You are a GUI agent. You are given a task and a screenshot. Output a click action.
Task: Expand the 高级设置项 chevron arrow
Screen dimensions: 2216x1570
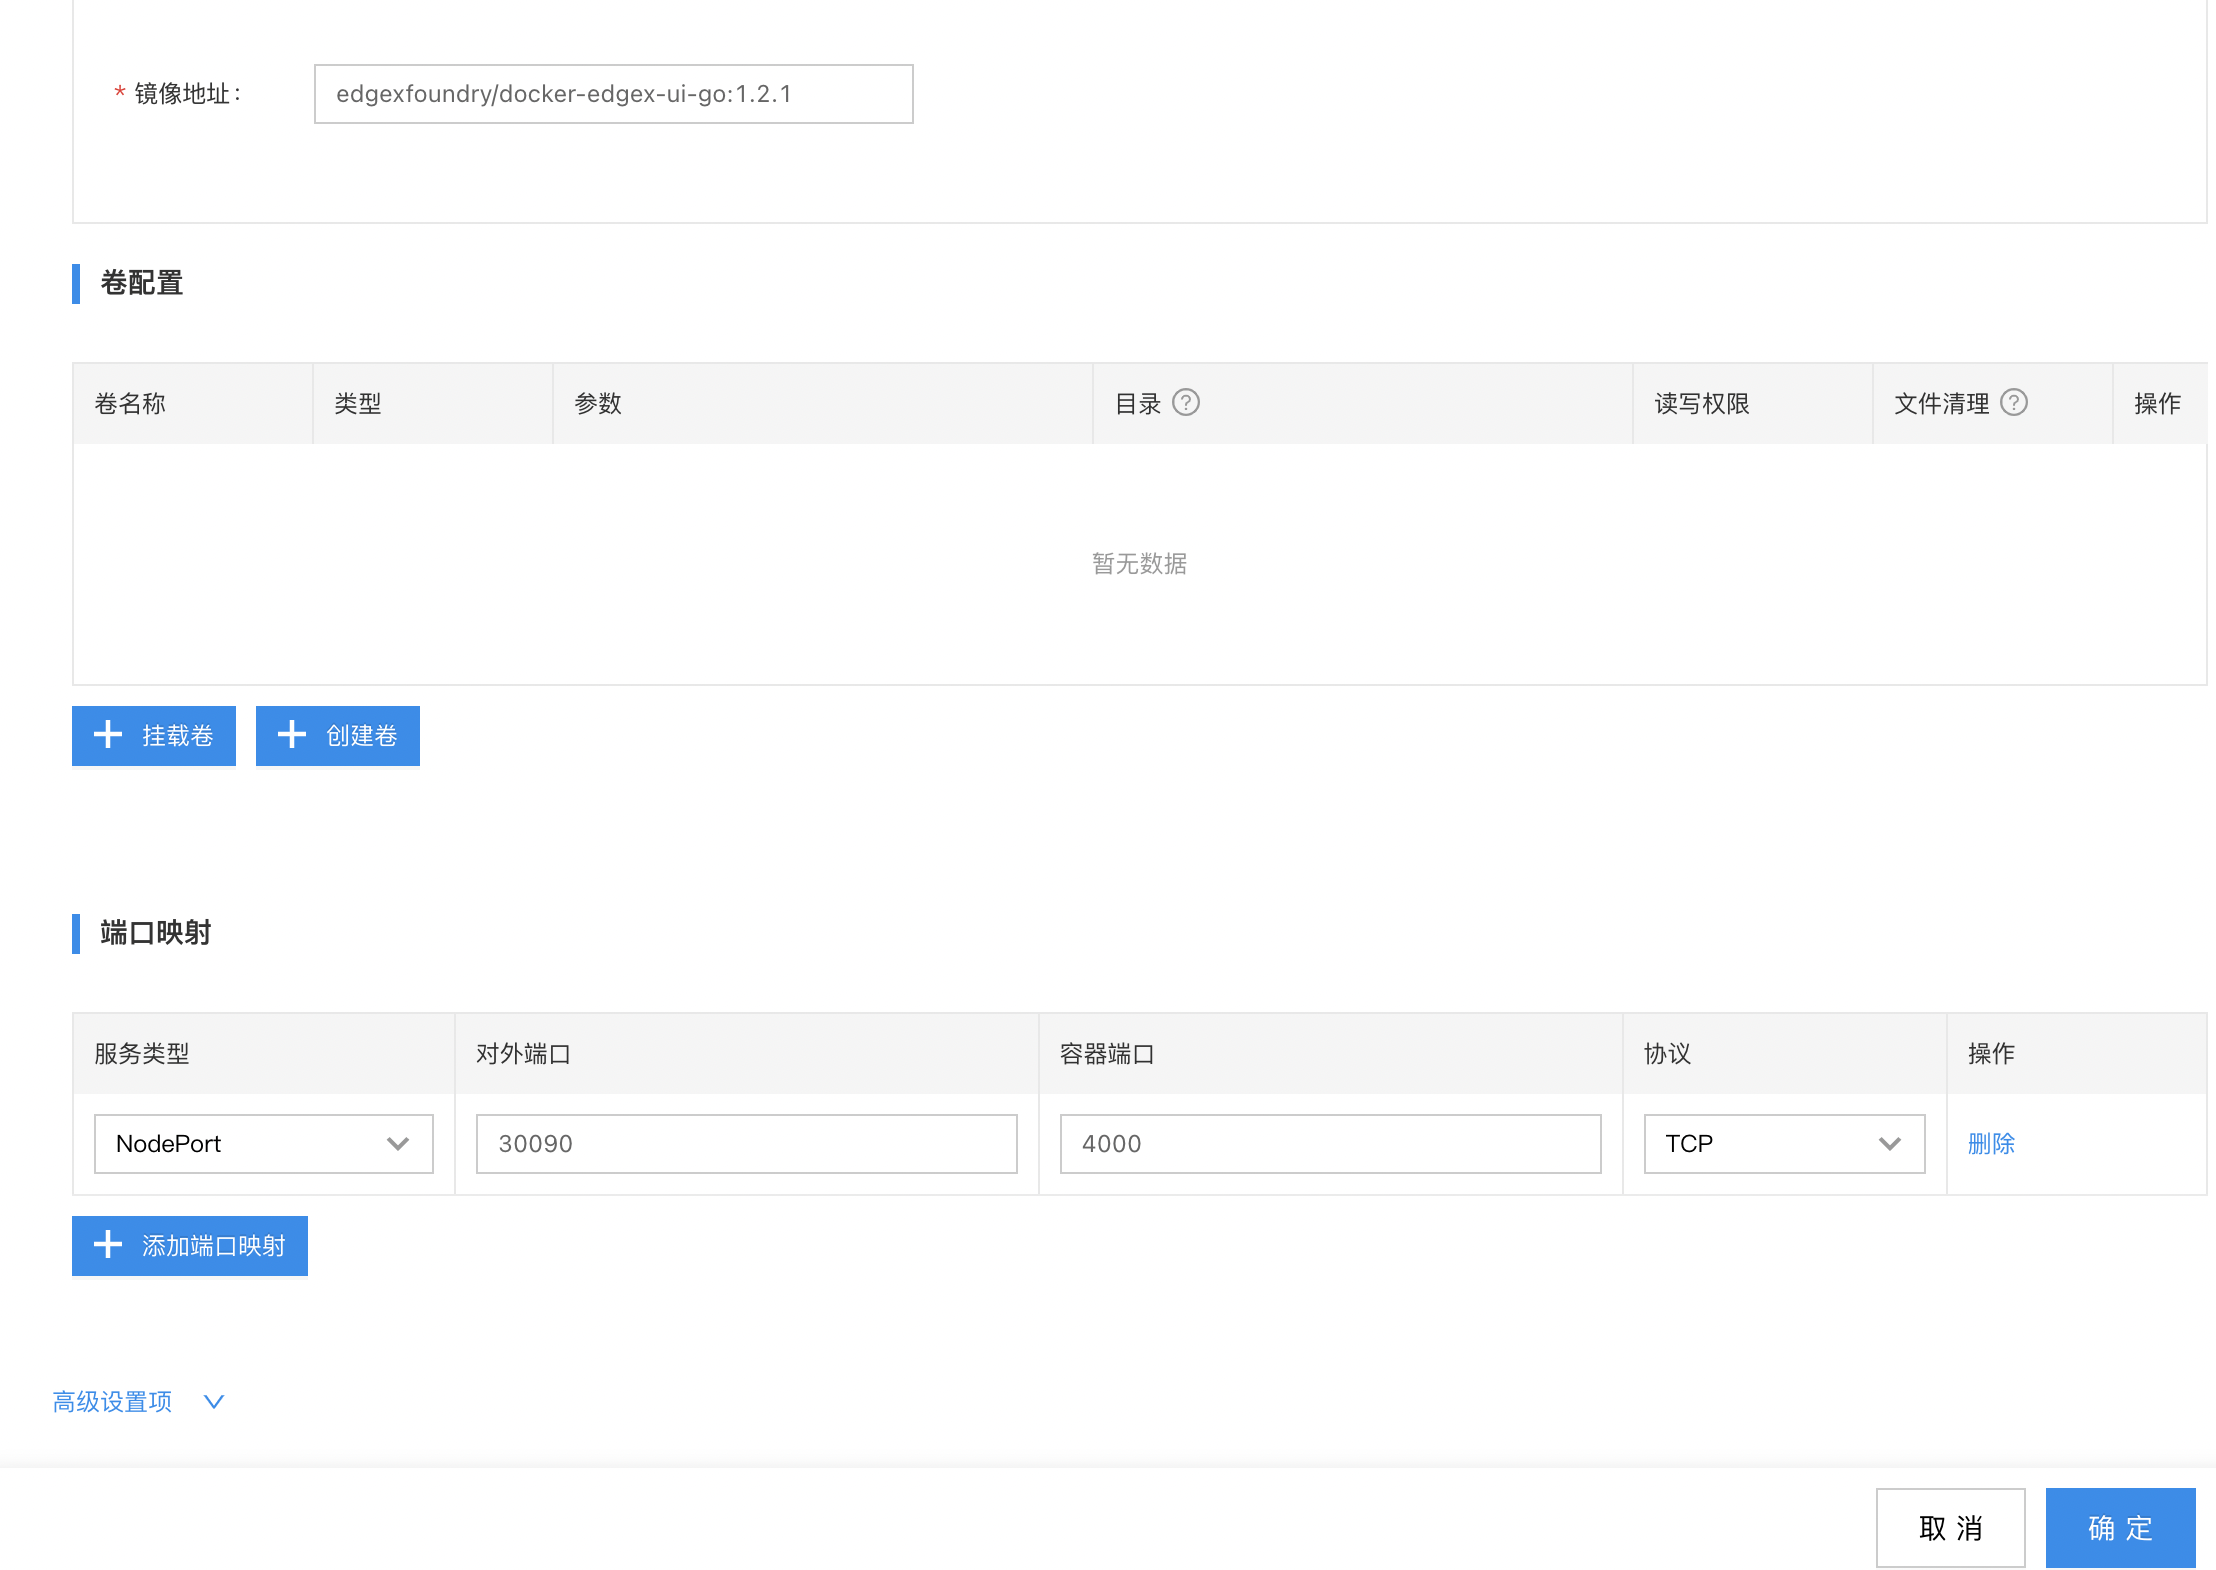214,1402
